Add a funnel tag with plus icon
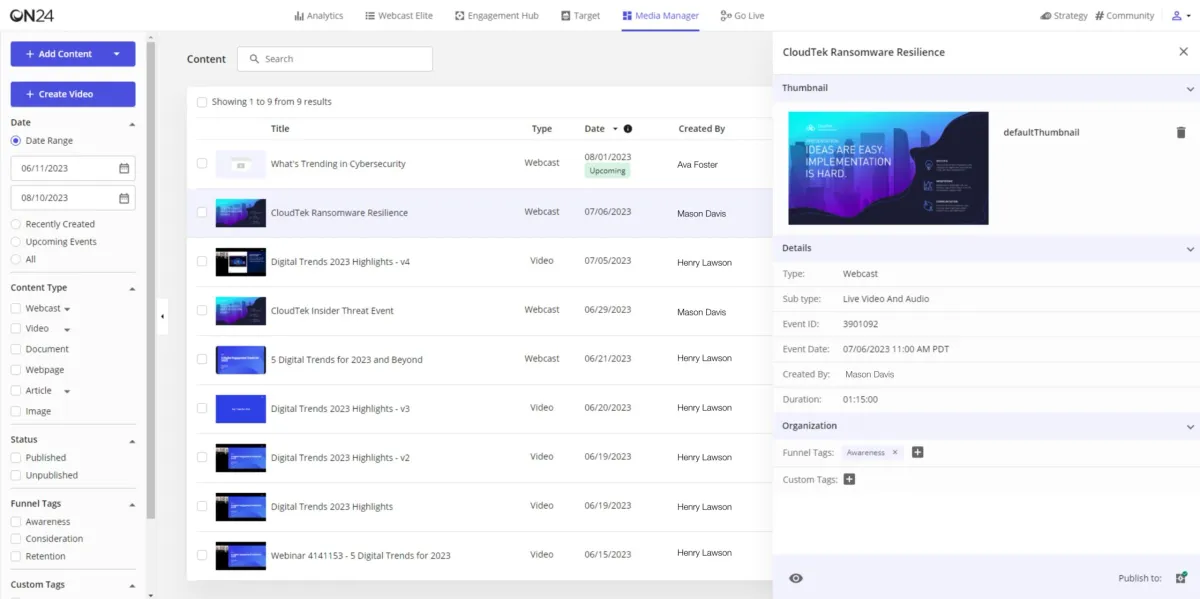This screenshot has width=1200, height=599. (918, 452)
